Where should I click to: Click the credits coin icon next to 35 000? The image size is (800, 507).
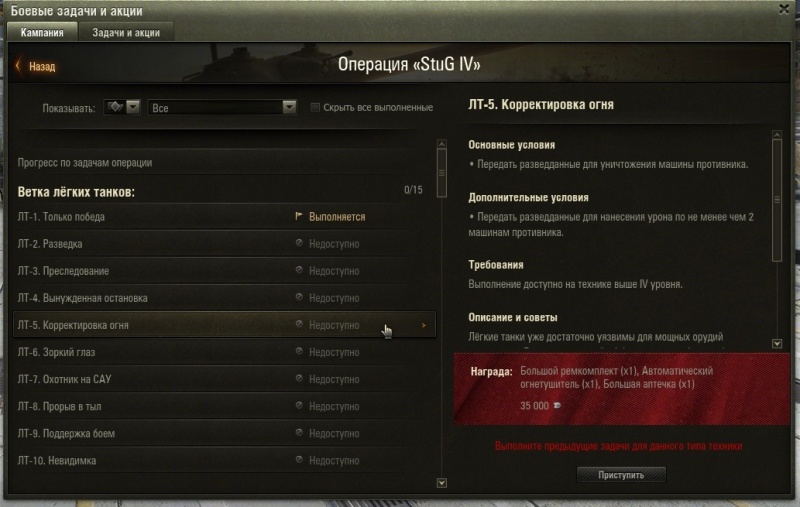click(557, 405)
